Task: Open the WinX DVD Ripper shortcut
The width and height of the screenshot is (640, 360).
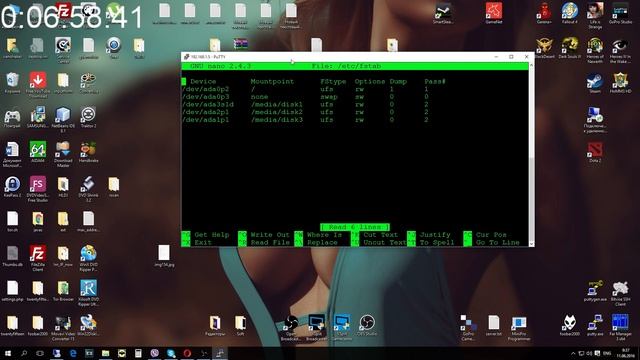Action: [88, 258]
